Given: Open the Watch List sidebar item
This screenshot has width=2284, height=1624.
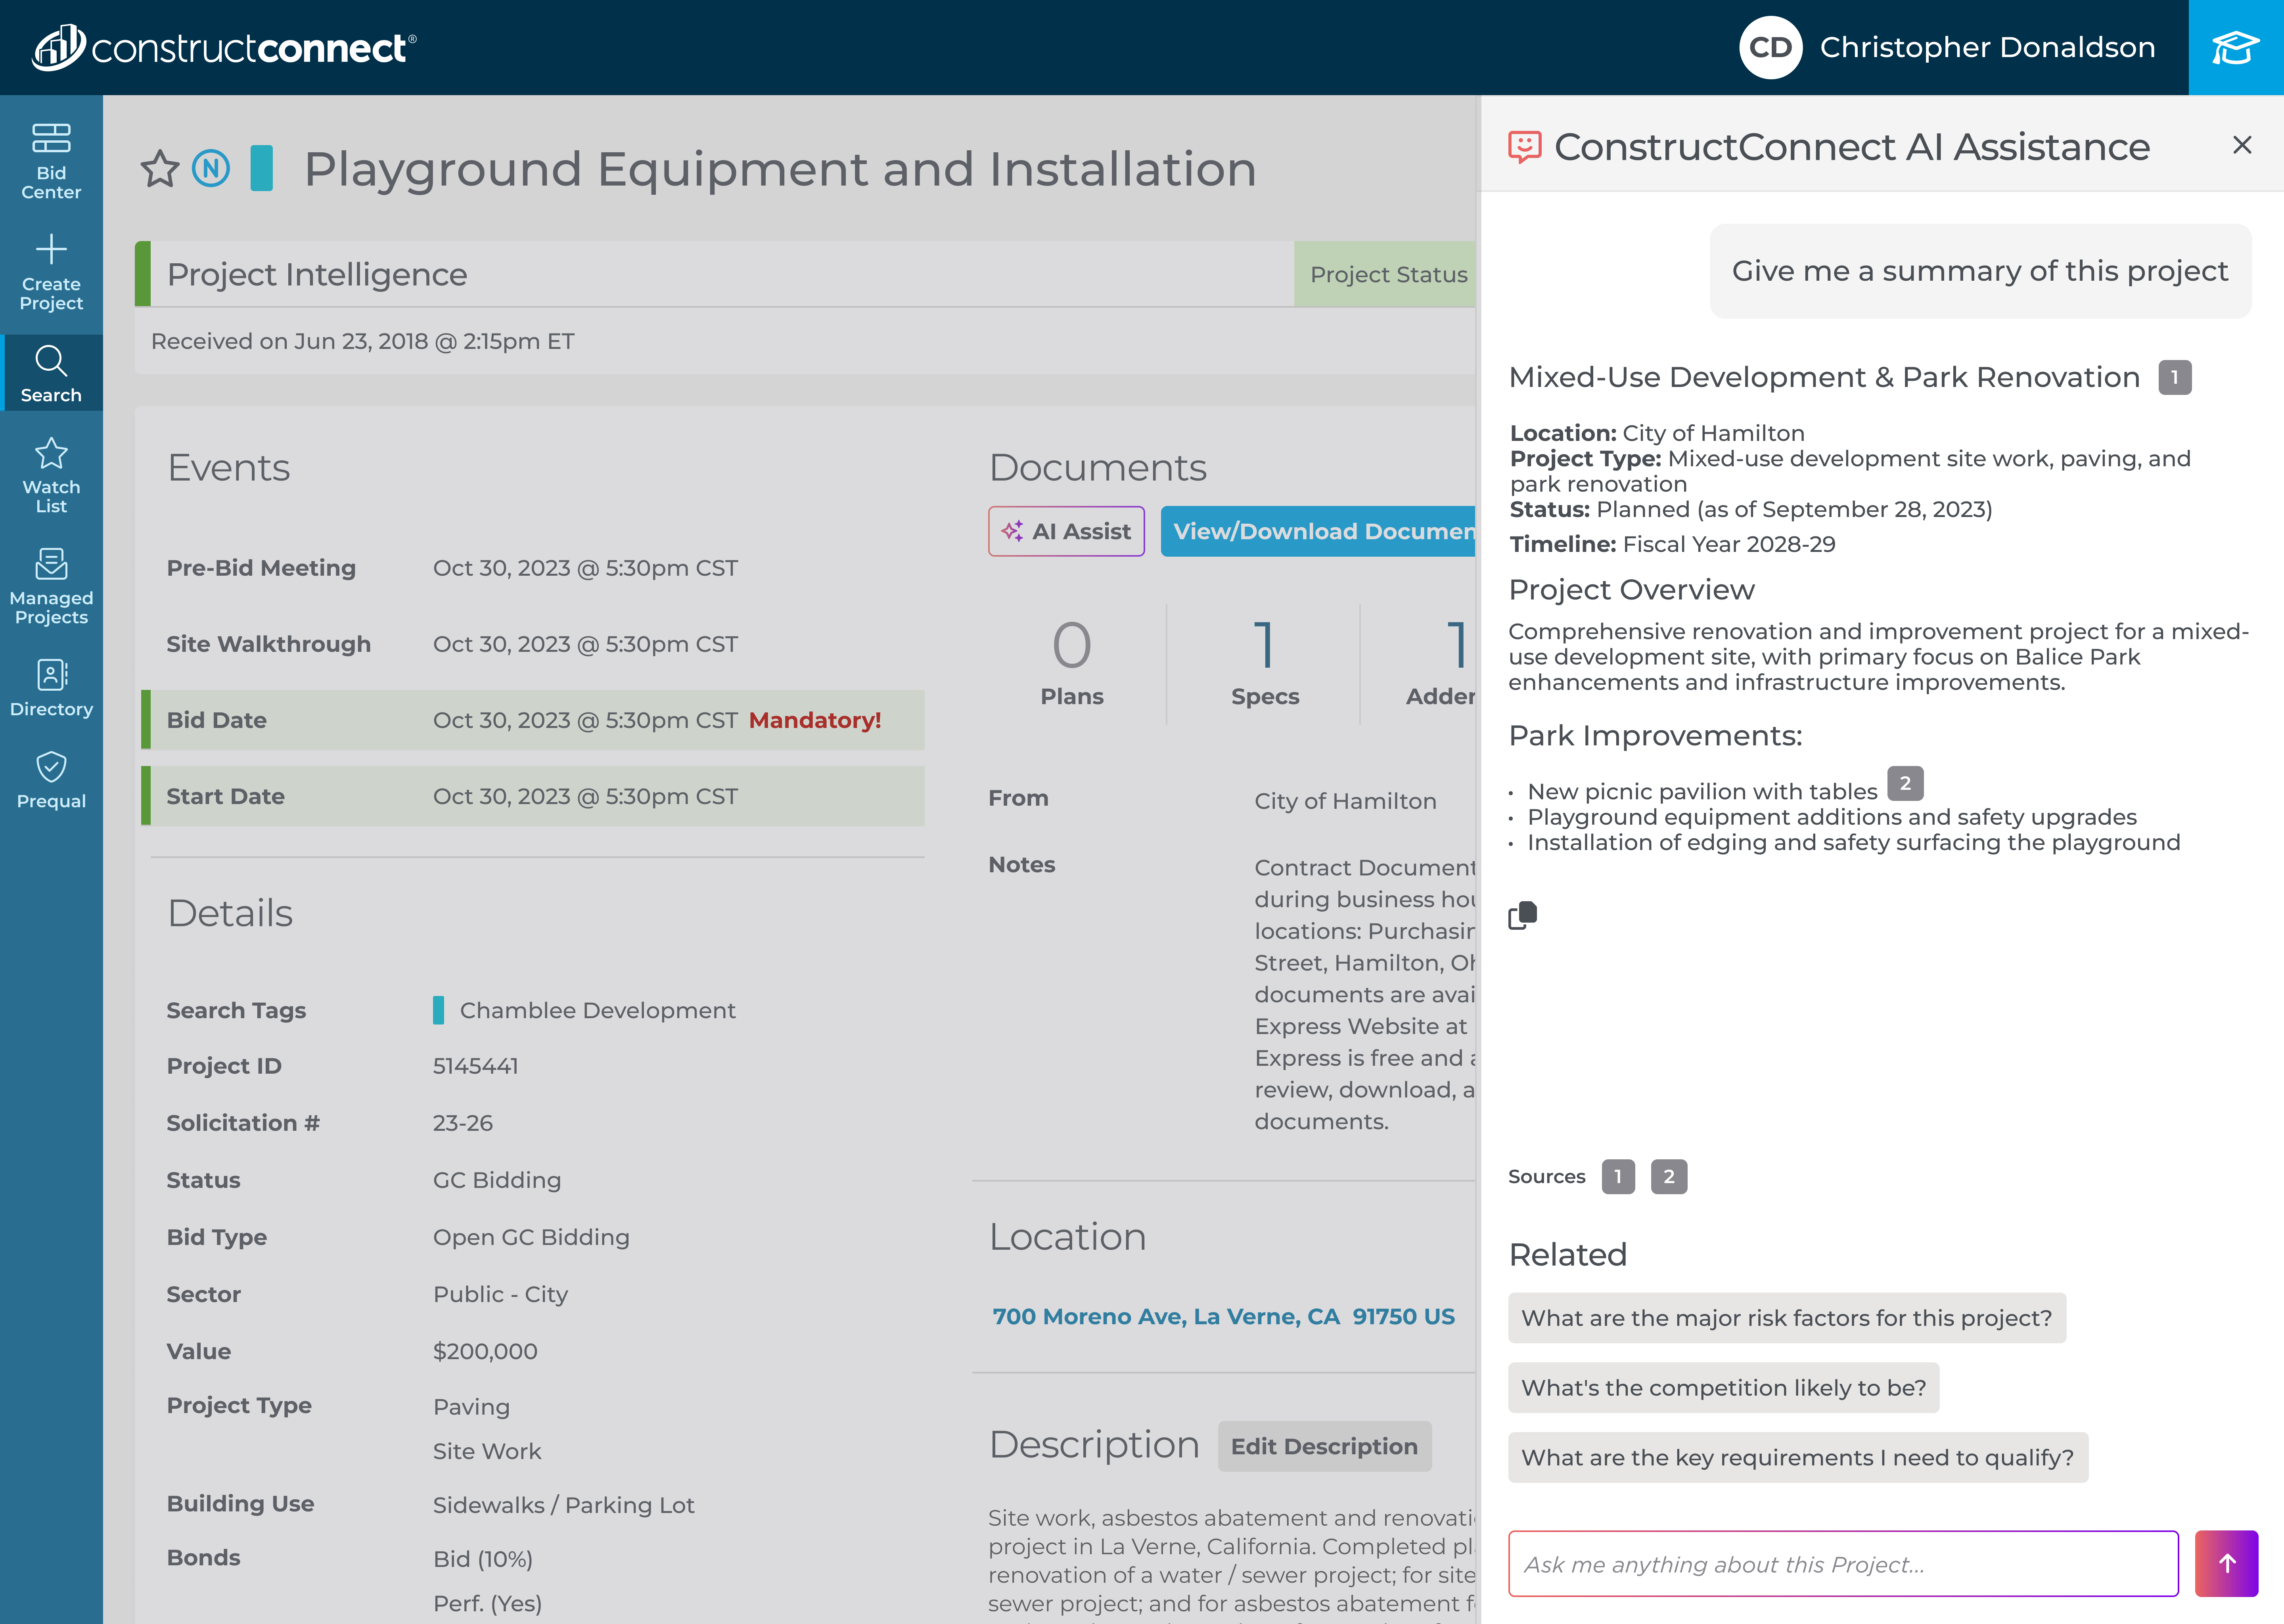Looking at the screenshot, I should click(51, 475).
